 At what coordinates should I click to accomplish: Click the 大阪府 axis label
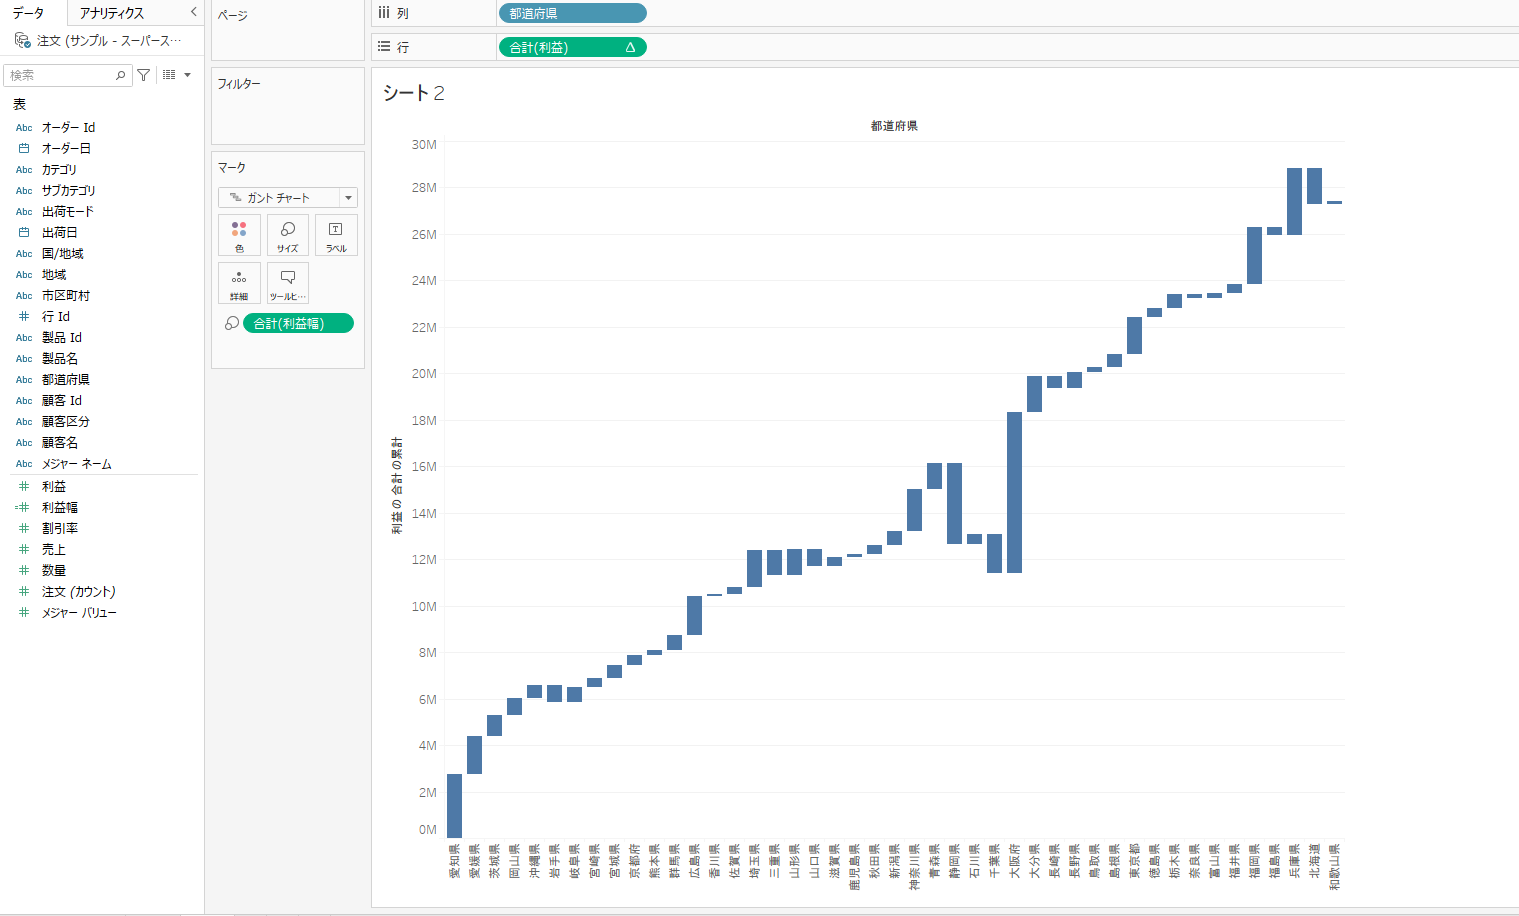pyautogui.click(x=1014, y=860)
